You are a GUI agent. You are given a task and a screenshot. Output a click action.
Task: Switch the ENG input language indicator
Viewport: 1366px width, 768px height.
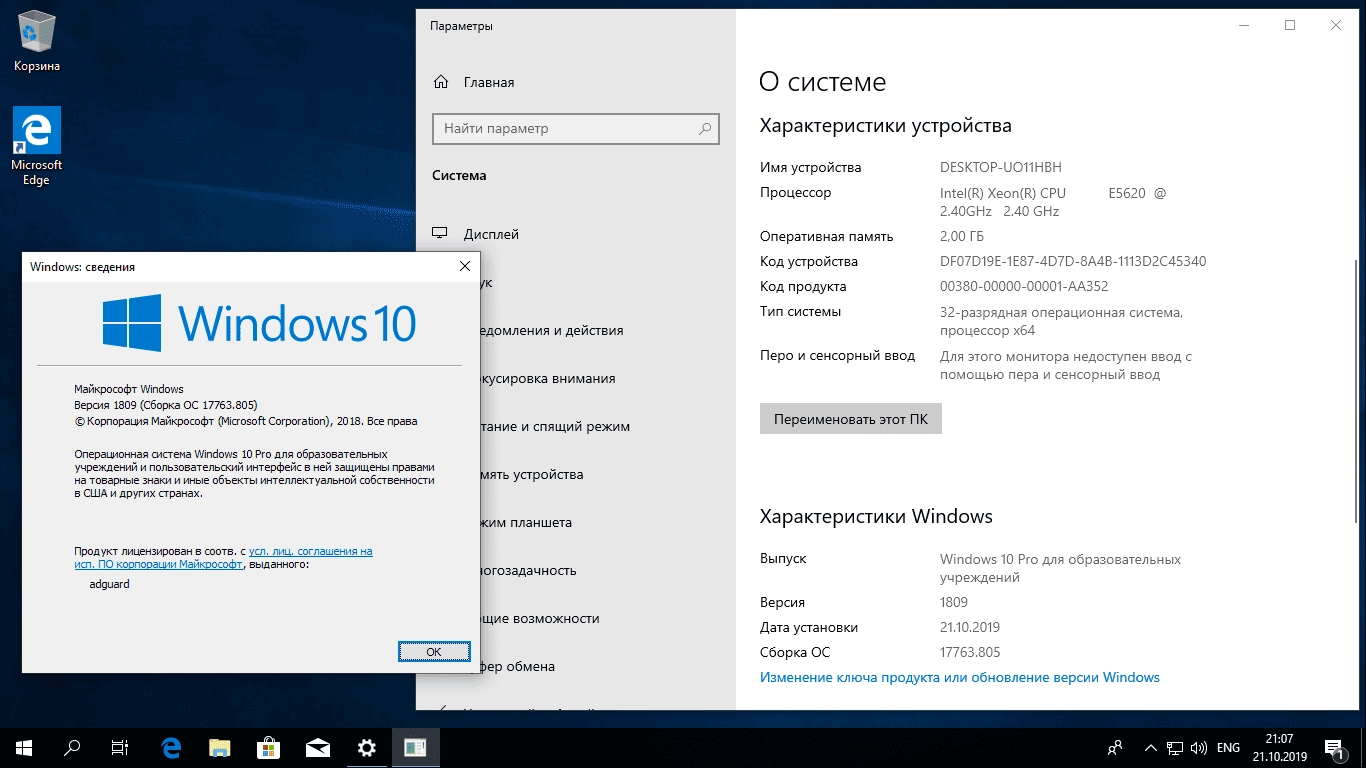1228,747
